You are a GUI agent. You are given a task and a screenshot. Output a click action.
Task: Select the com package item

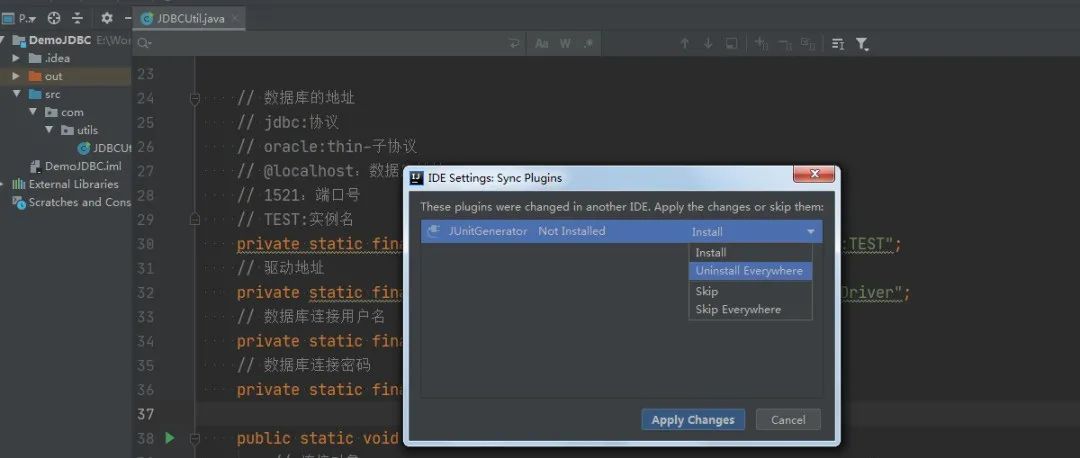point(64,112)
